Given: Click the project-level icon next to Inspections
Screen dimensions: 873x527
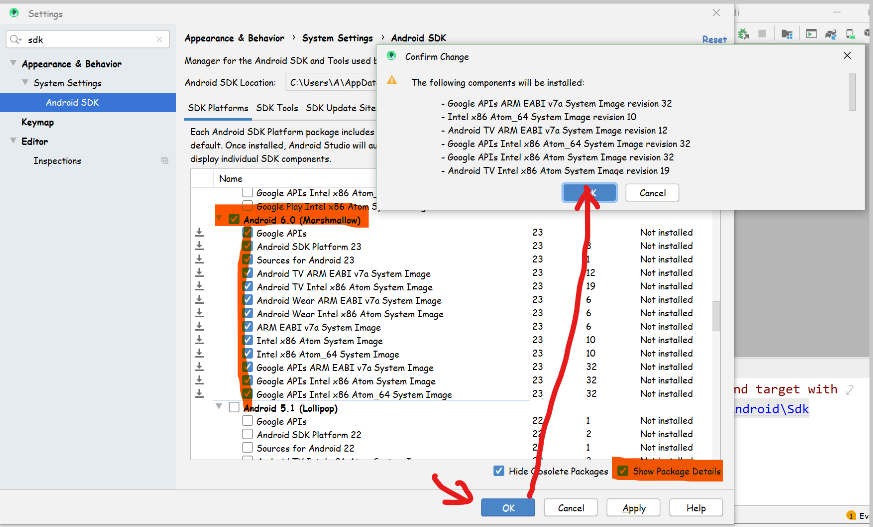Looking at the screenshot, I should coord(165,160).
